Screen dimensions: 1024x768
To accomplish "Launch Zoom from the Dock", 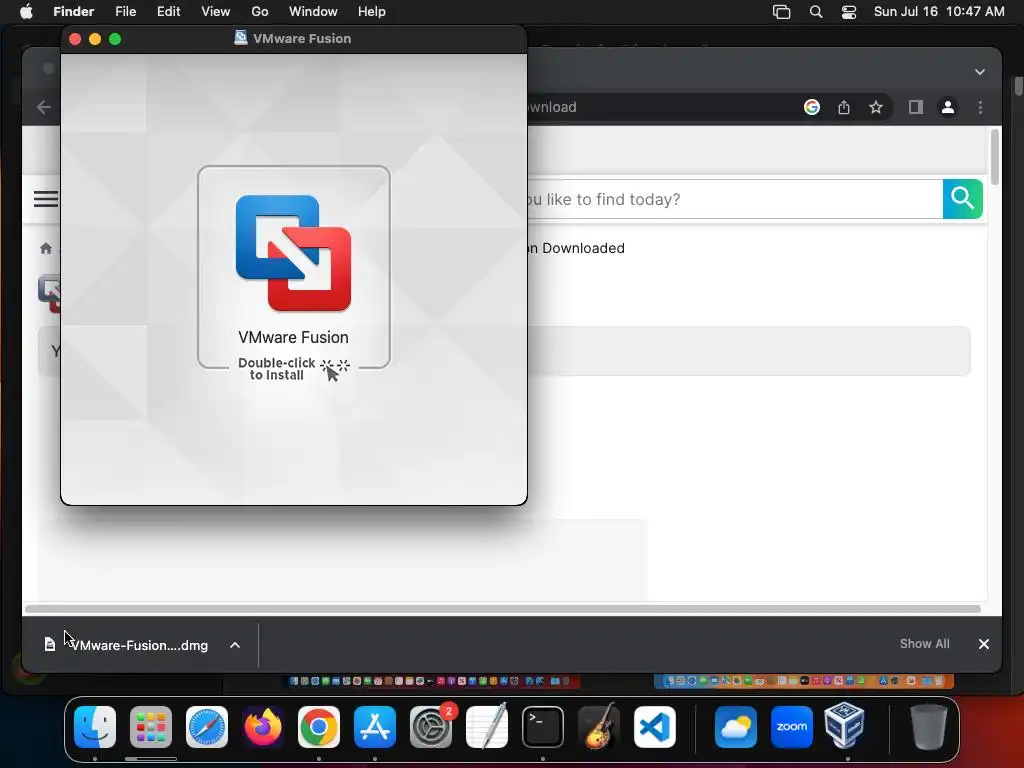I will pos(792,727).
